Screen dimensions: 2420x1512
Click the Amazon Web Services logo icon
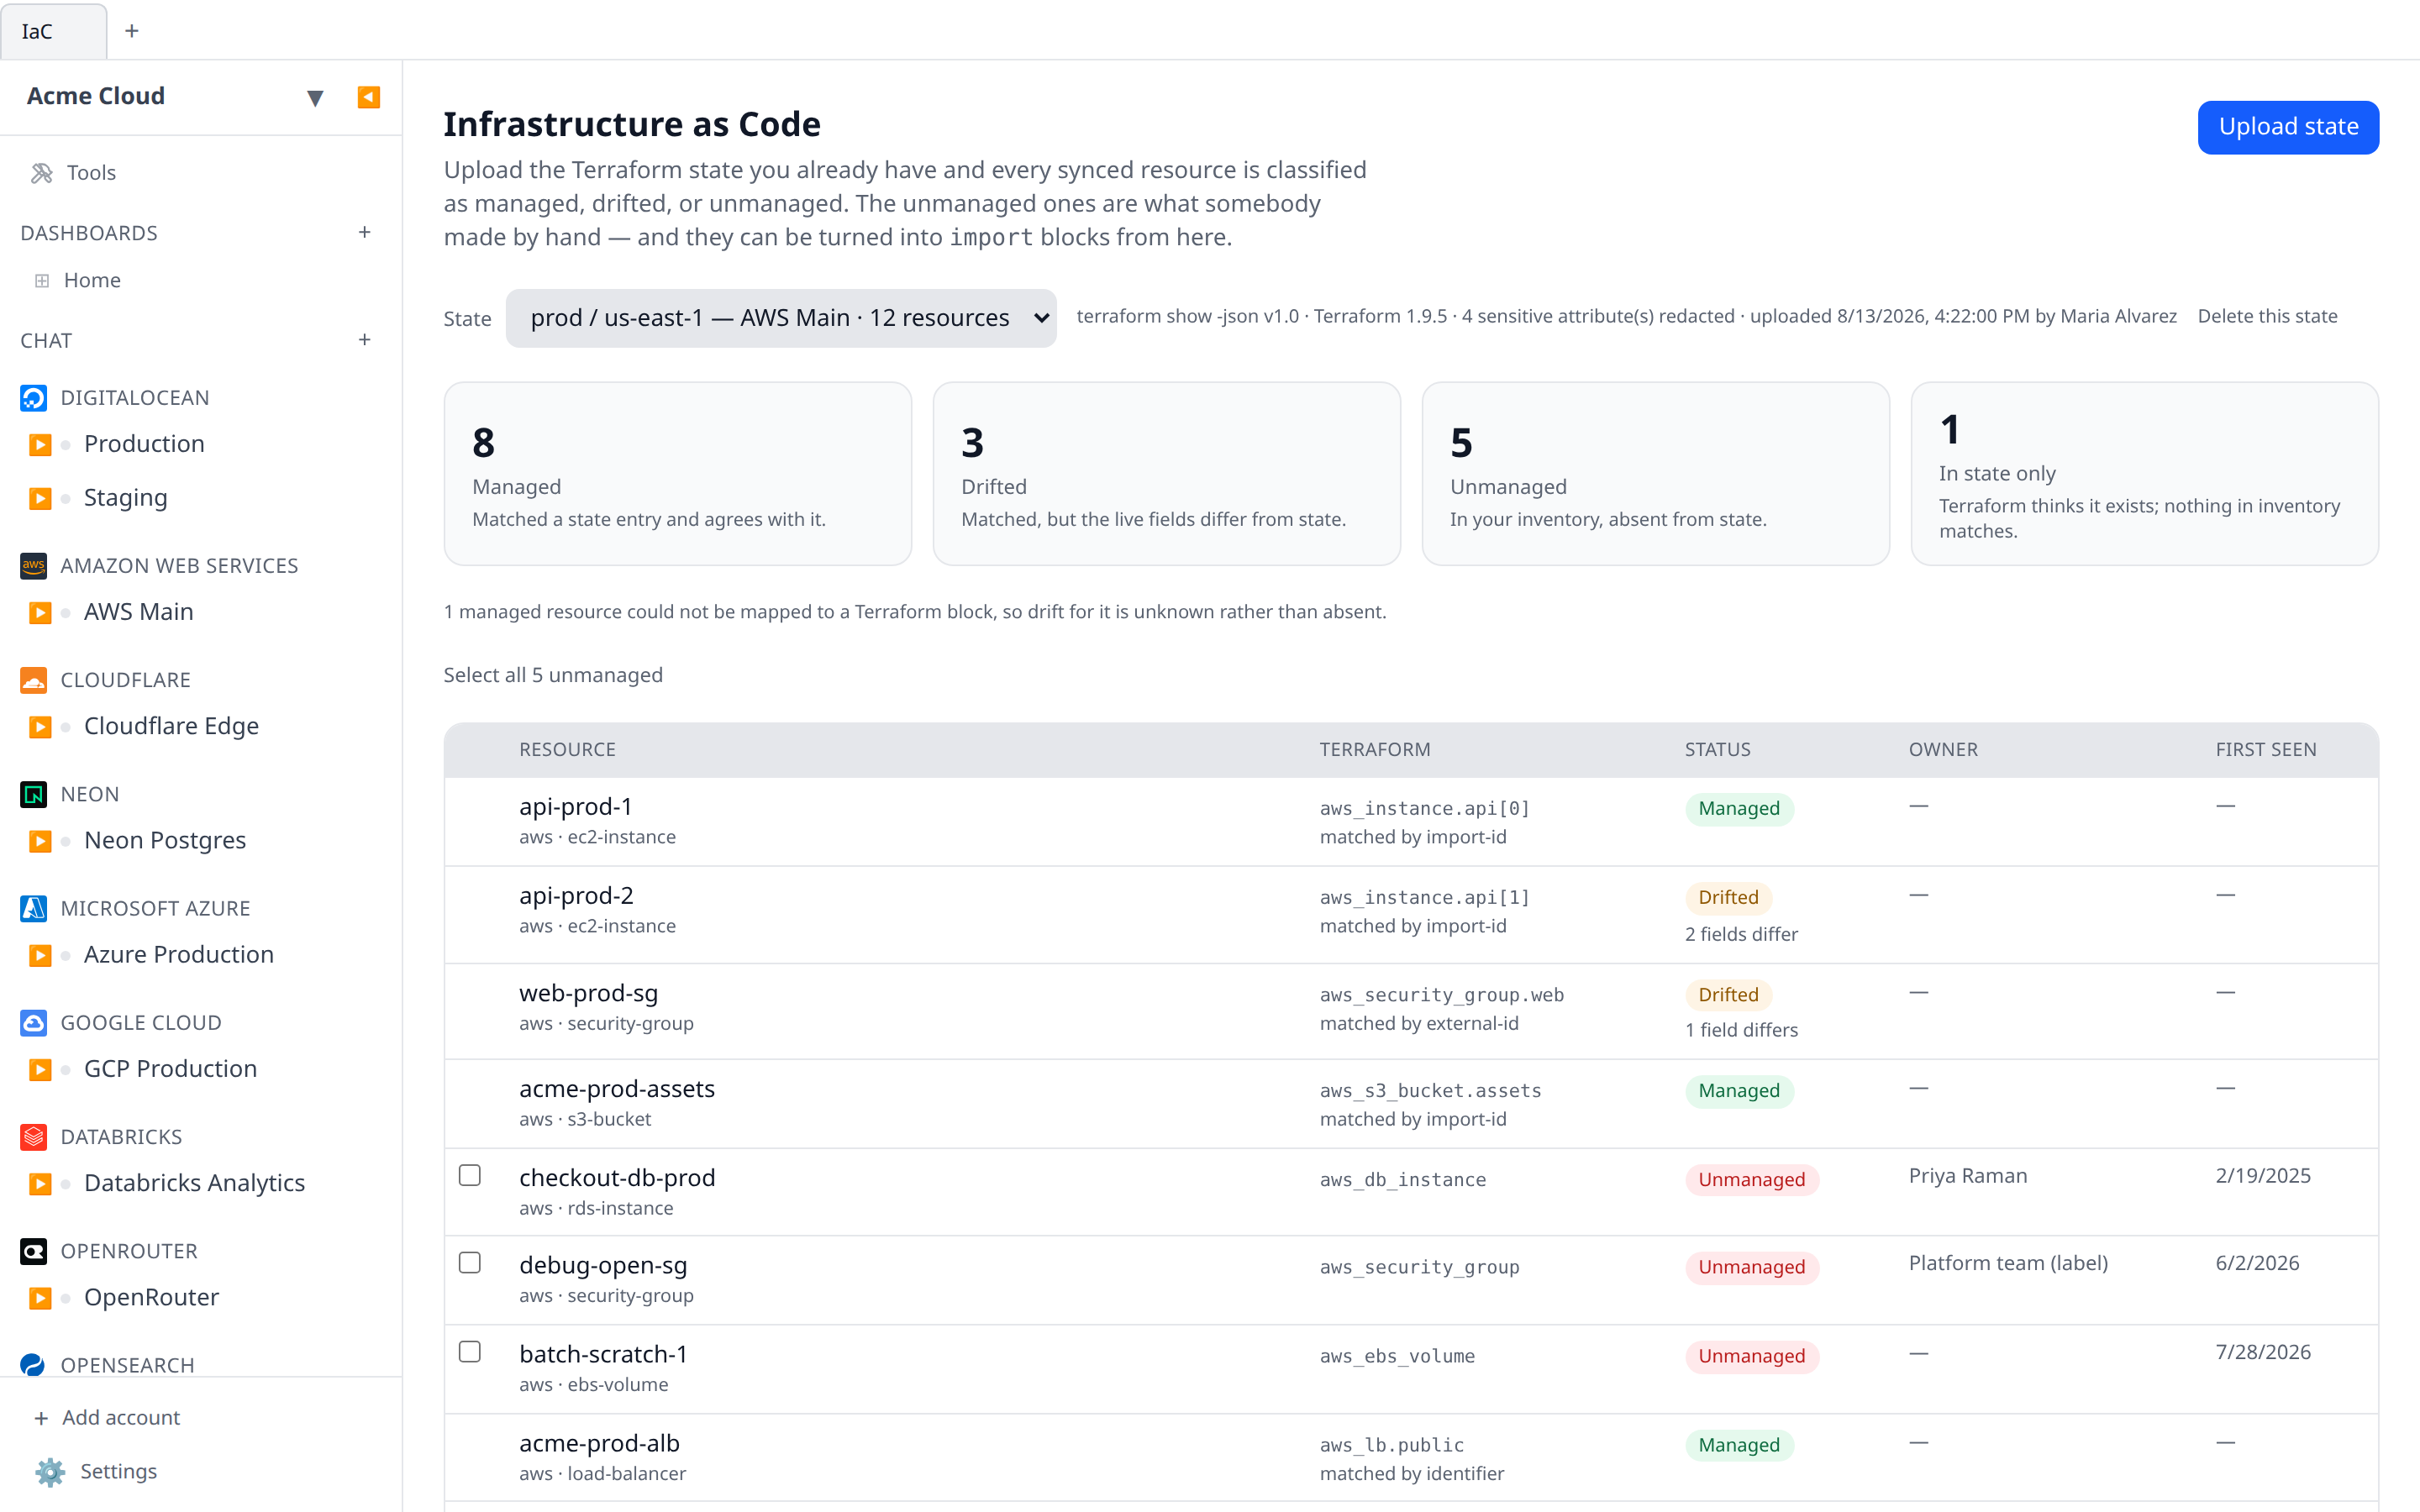33,566
